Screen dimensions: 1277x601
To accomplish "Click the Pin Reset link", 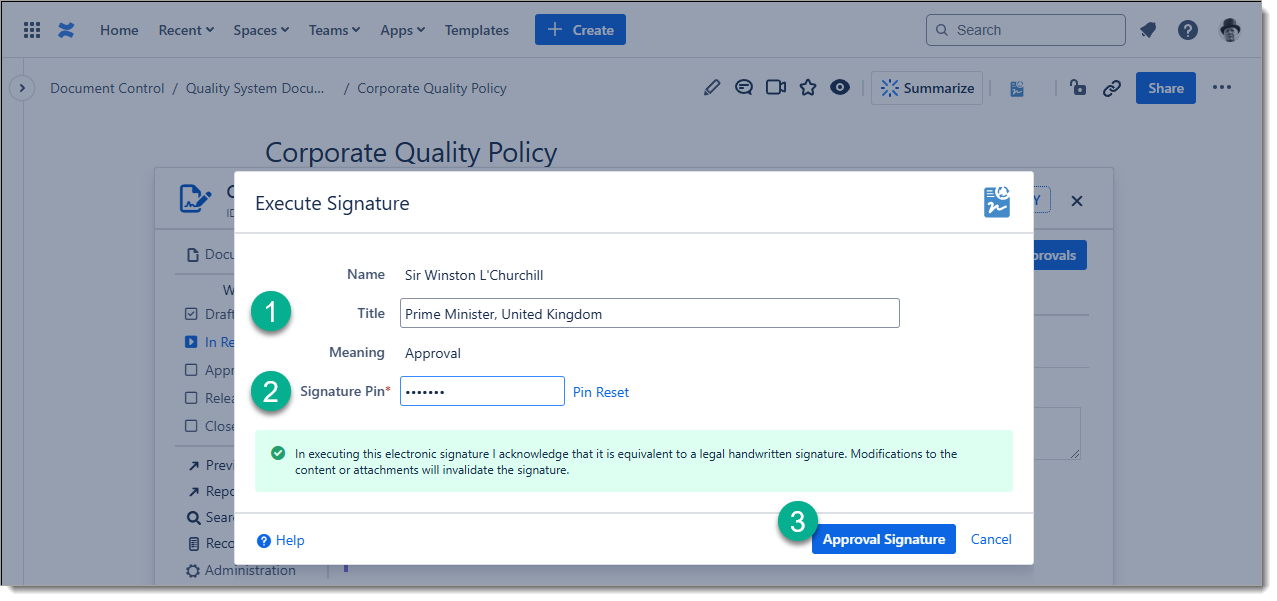I will (x=601, y=392).
